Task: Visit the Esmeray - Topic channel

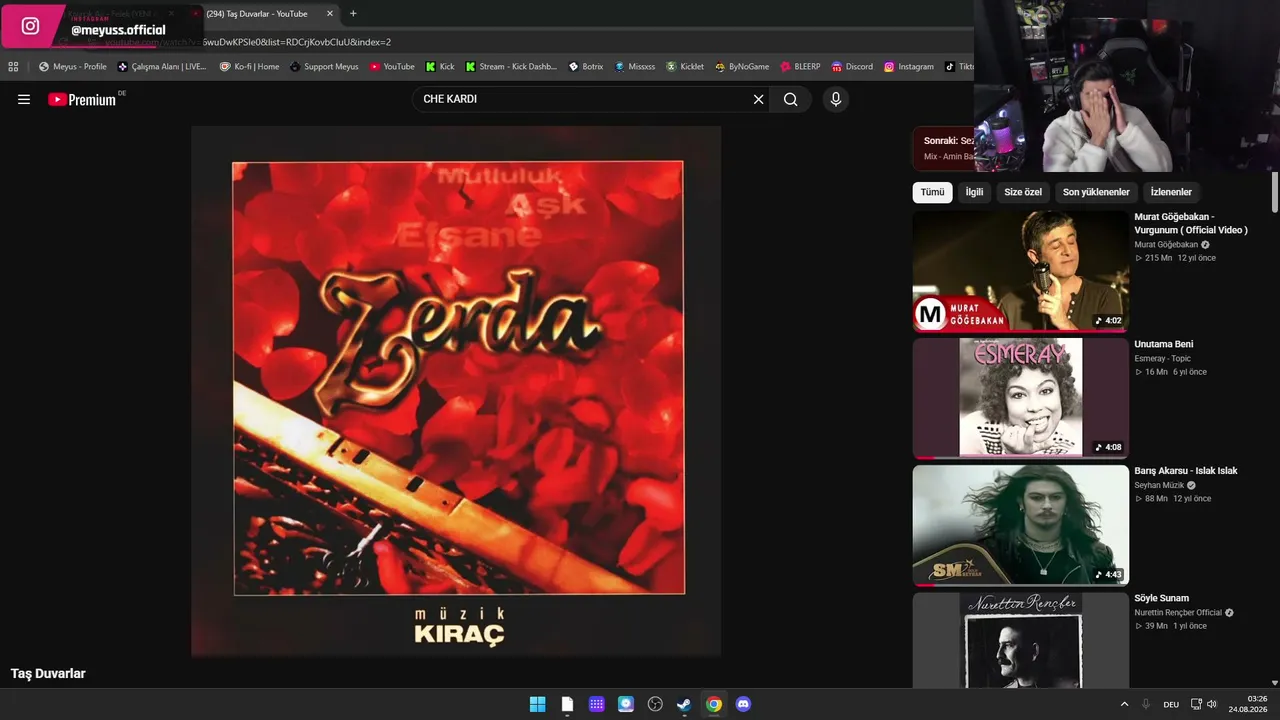Action: point(1163,358)
